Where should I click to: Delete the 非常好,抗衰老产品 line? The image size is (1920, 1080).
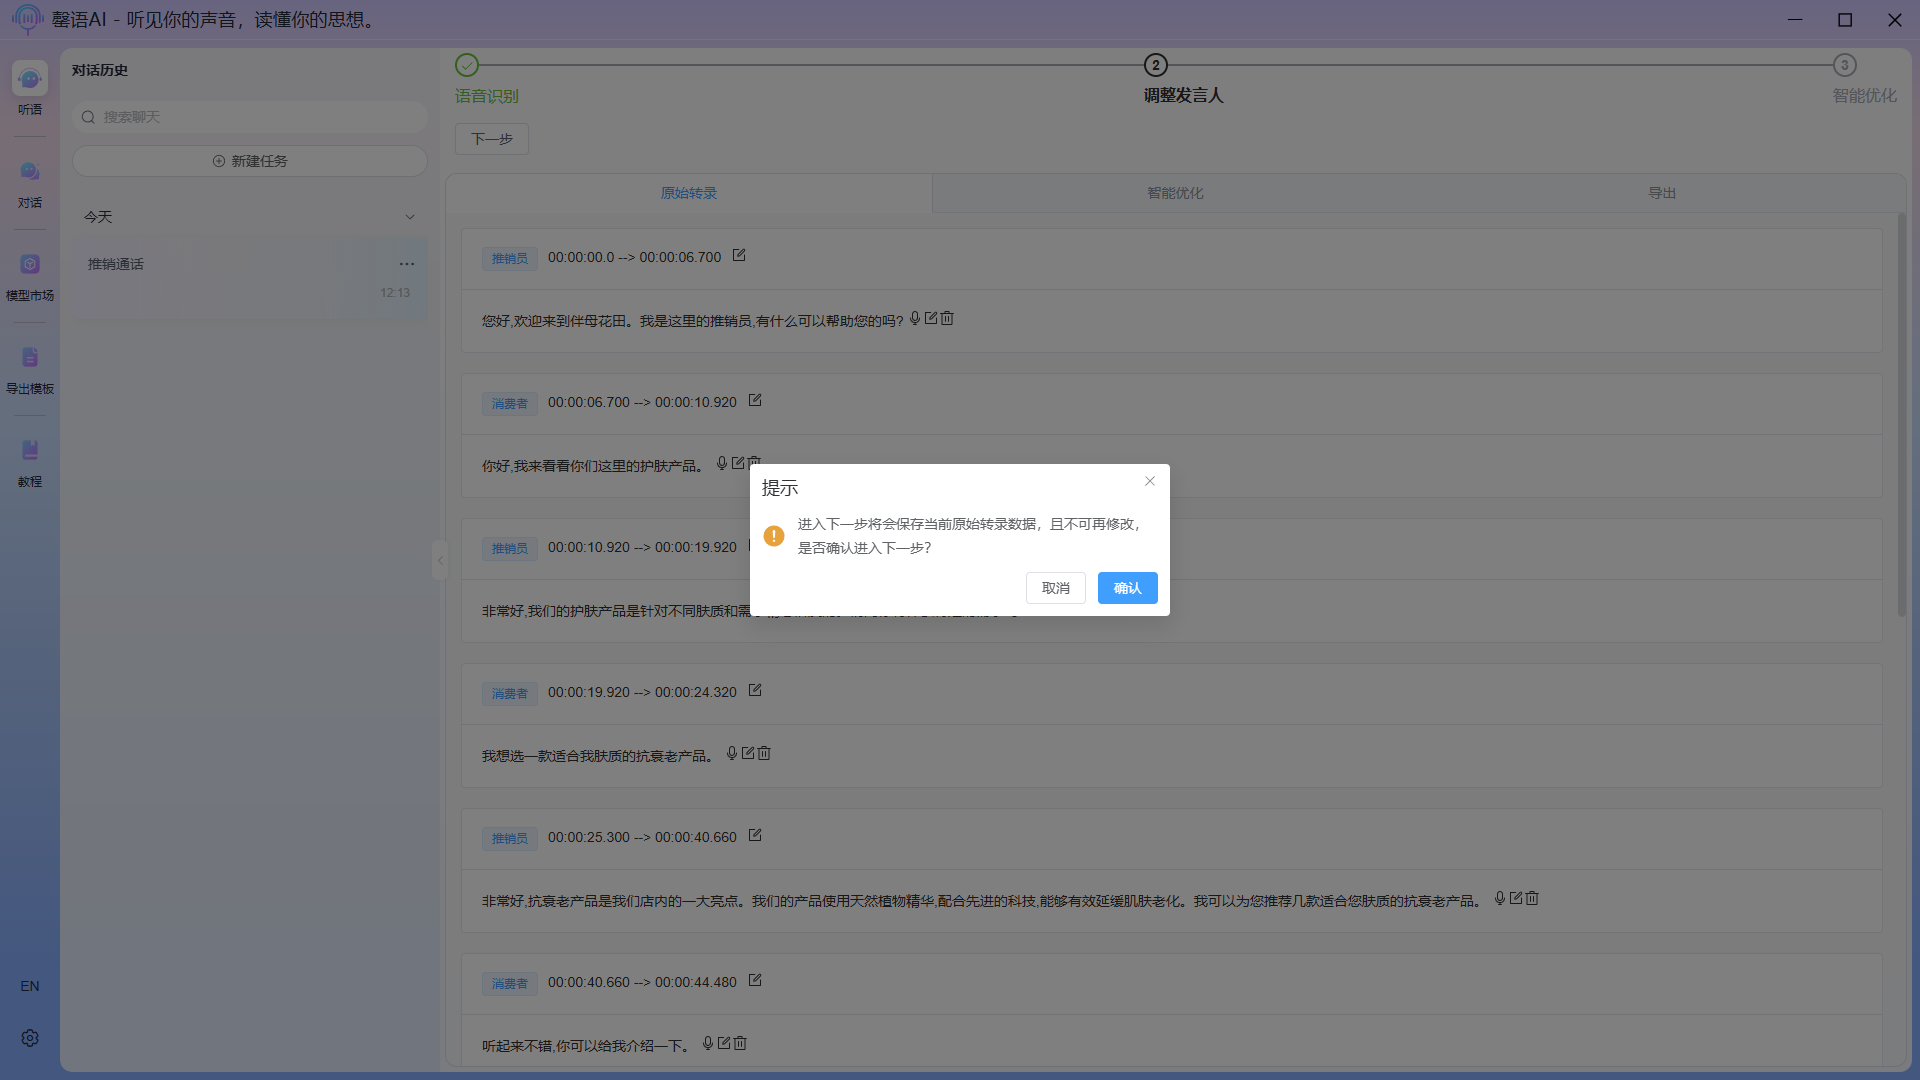click(1532, 898)
